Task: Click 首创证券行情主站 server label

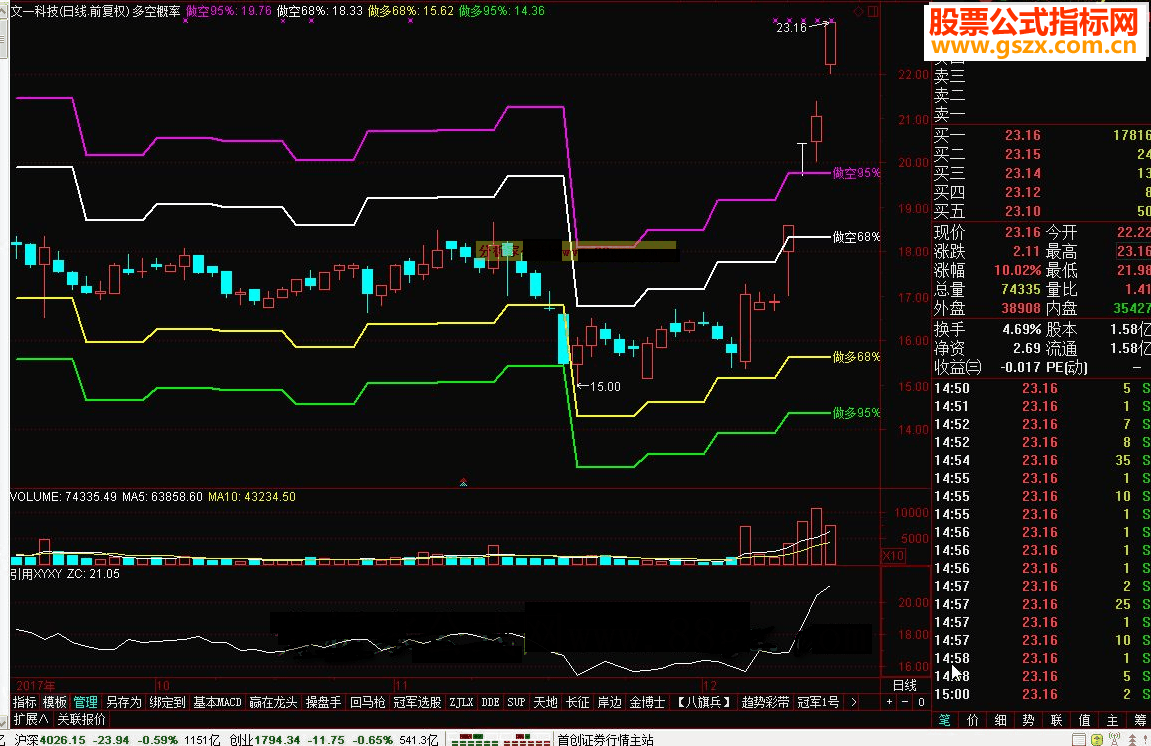Action: tap(606, 739)
